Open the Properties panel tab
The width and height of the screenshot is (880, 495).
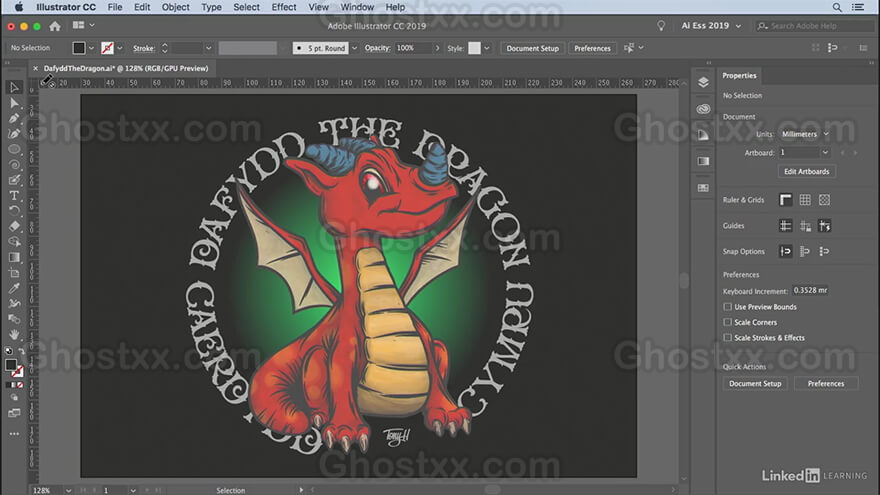739,75
